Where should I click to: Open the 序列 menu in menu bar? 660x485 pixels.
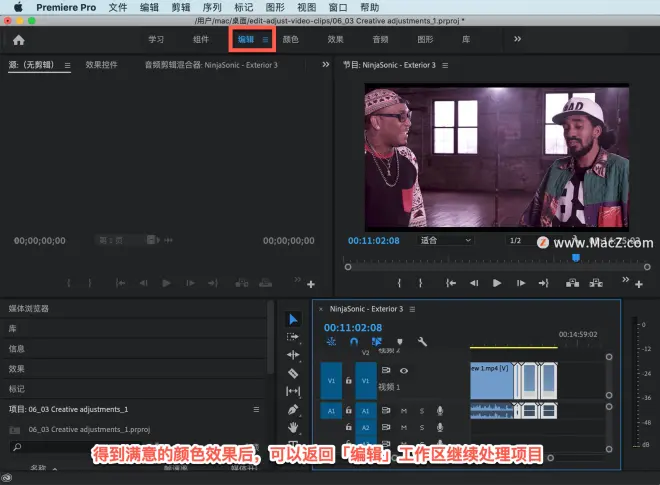[212, 7]
